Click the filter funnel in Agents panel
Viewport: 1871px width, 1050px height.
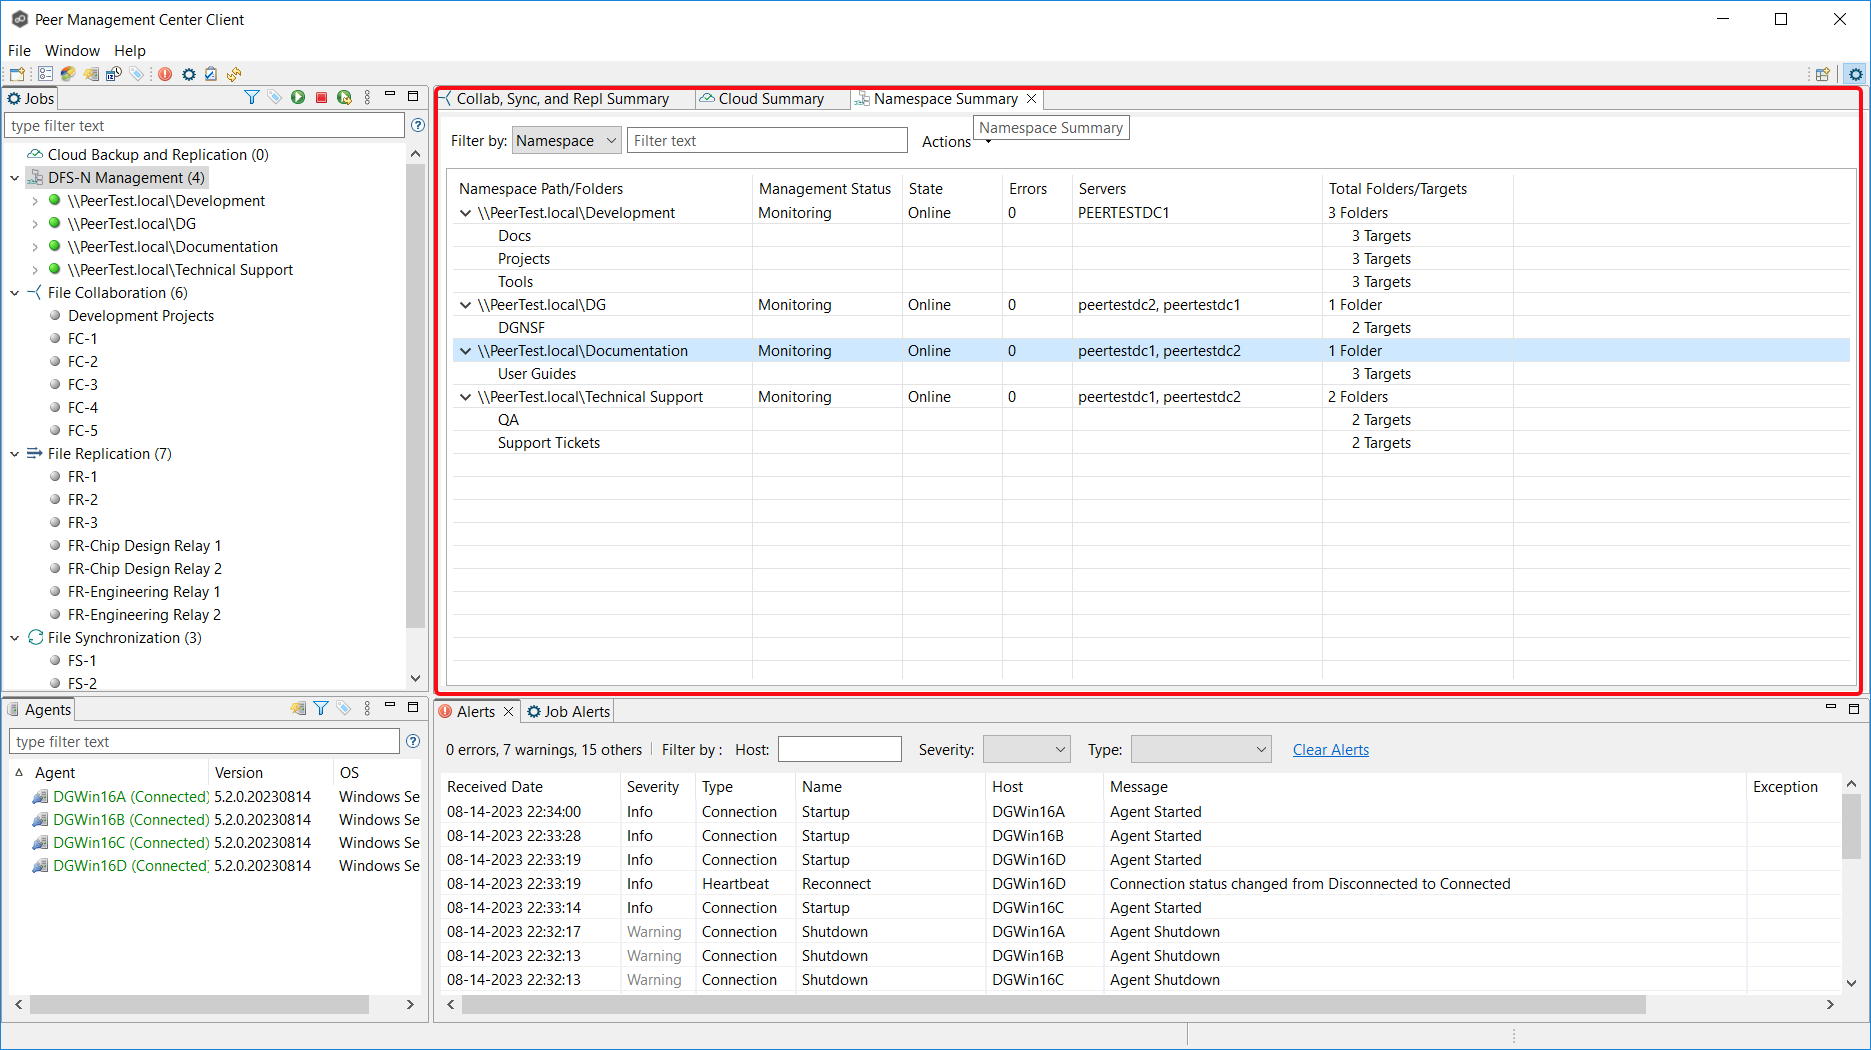pyautogui.click(x=321, y=708)
